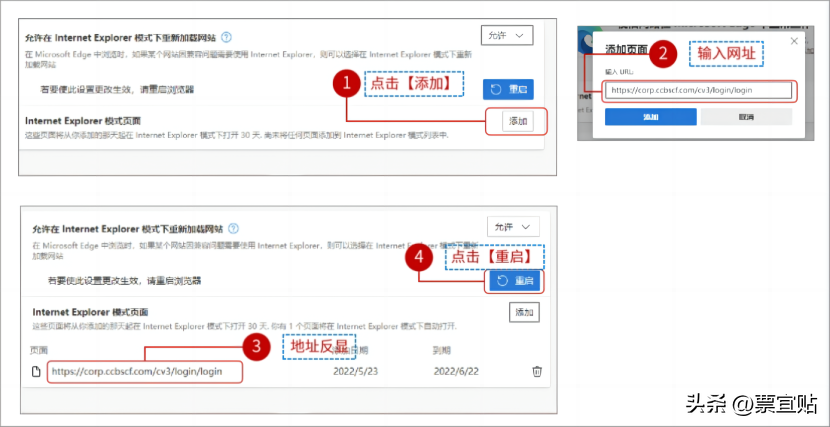Click the blue 重启 button in the top settings panel
830x427 pixels.
click(x=508, y=89)
